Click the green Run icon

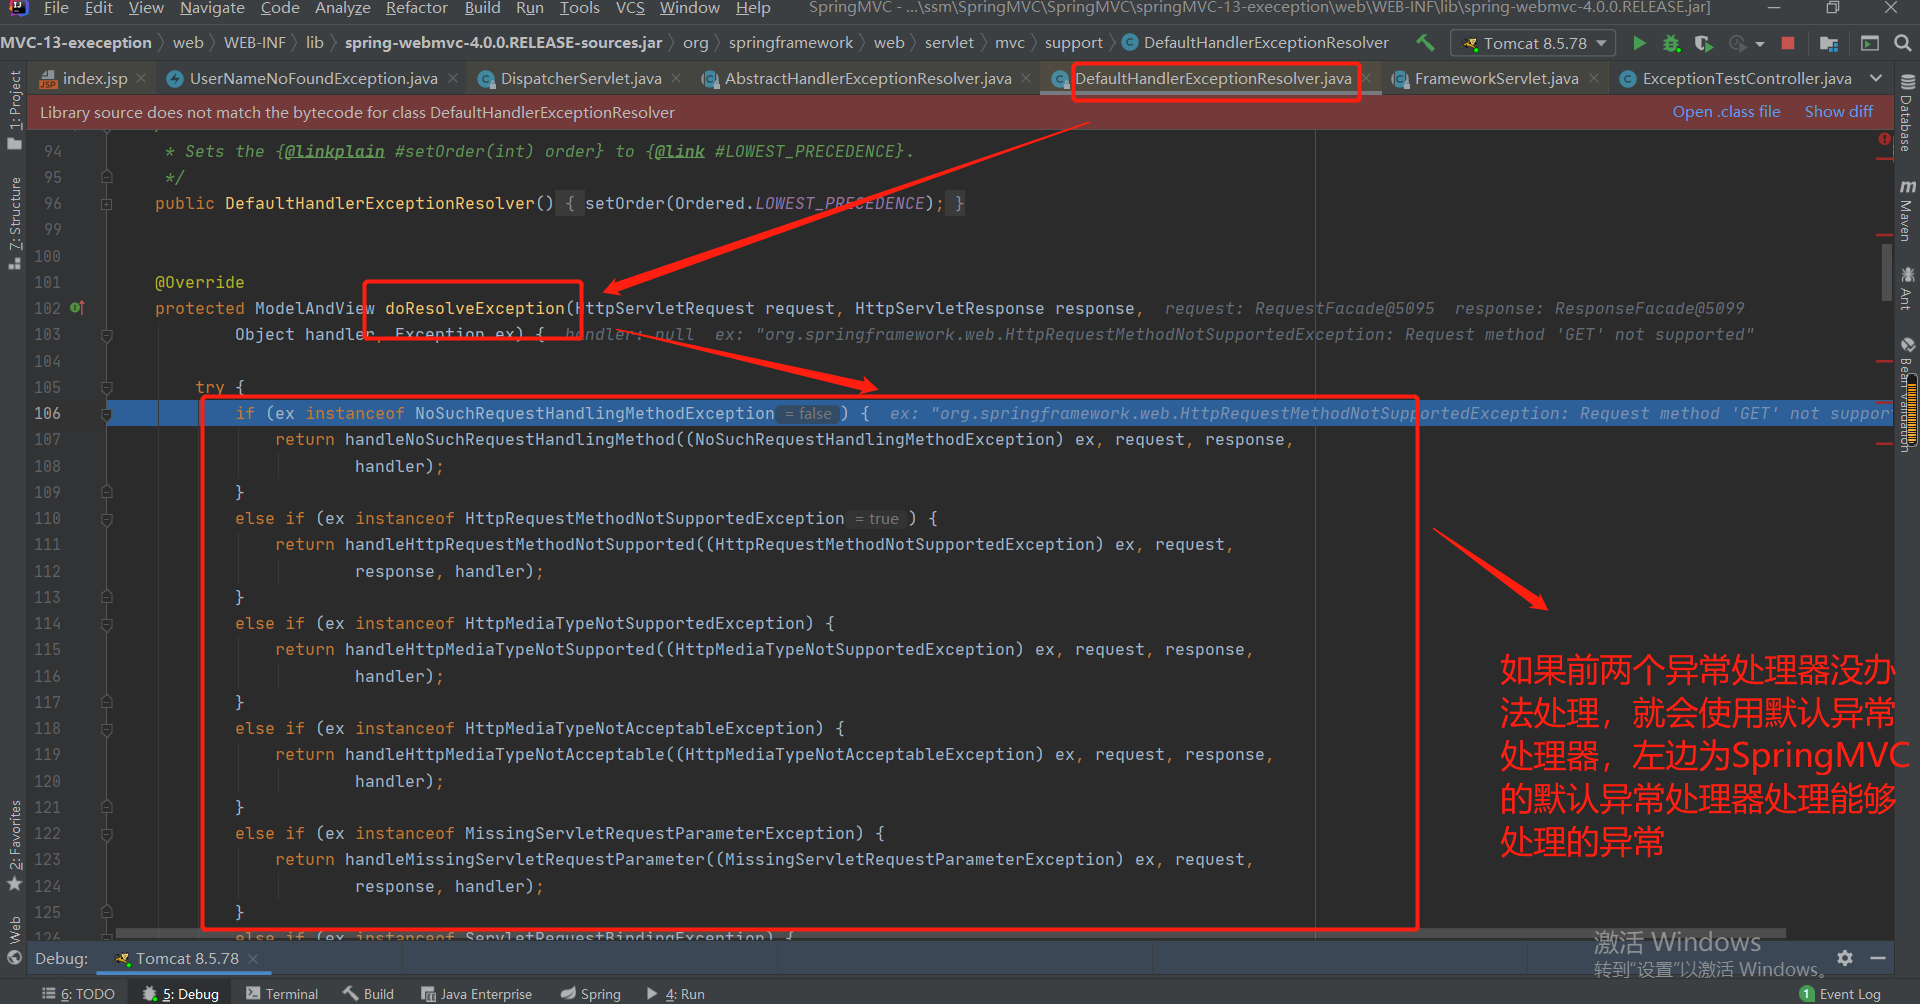1639,43
